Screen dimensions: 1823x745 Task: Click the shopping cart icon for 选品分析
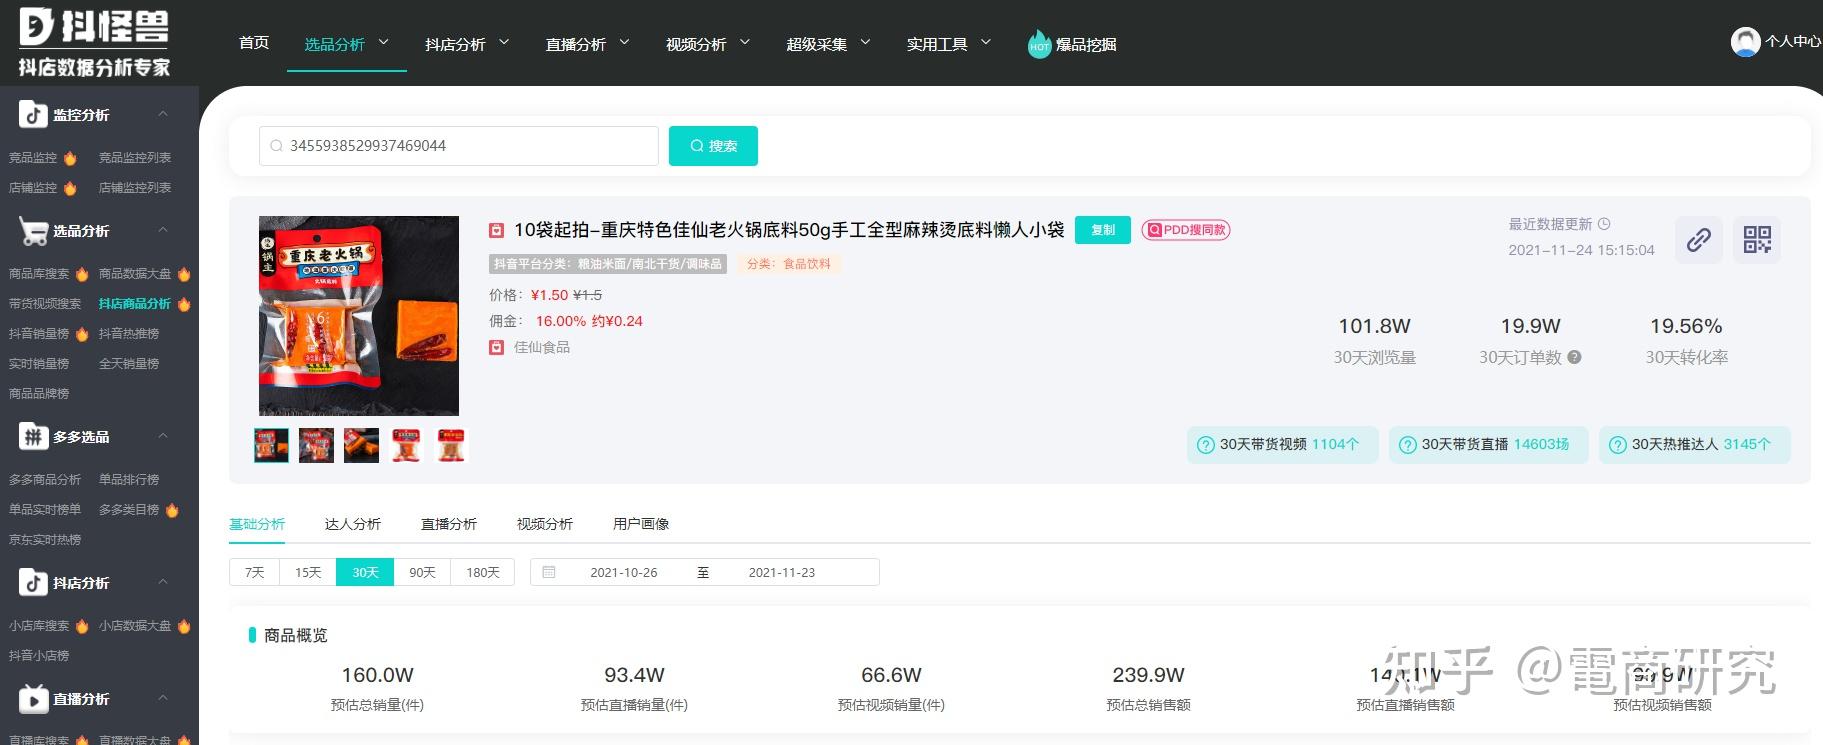33,231
